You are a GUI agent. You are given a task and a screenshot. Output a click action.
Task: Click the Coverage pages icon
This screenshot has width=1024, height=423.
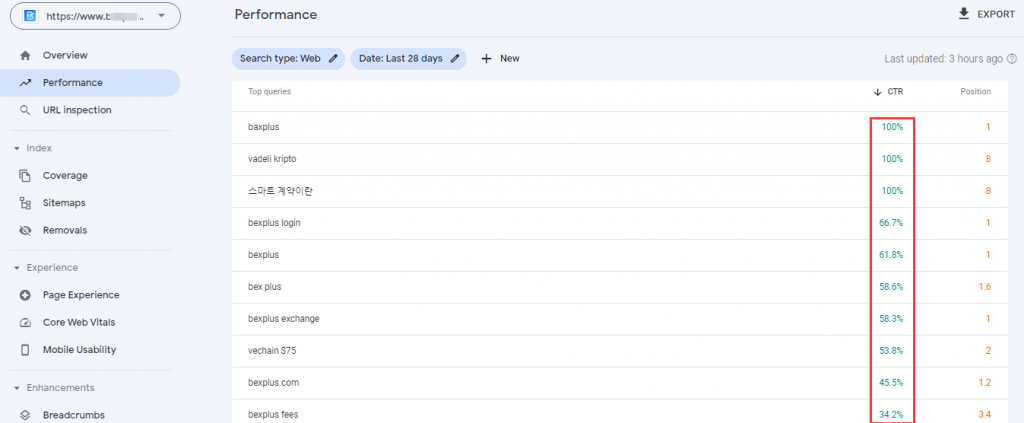tap(25, 176)
